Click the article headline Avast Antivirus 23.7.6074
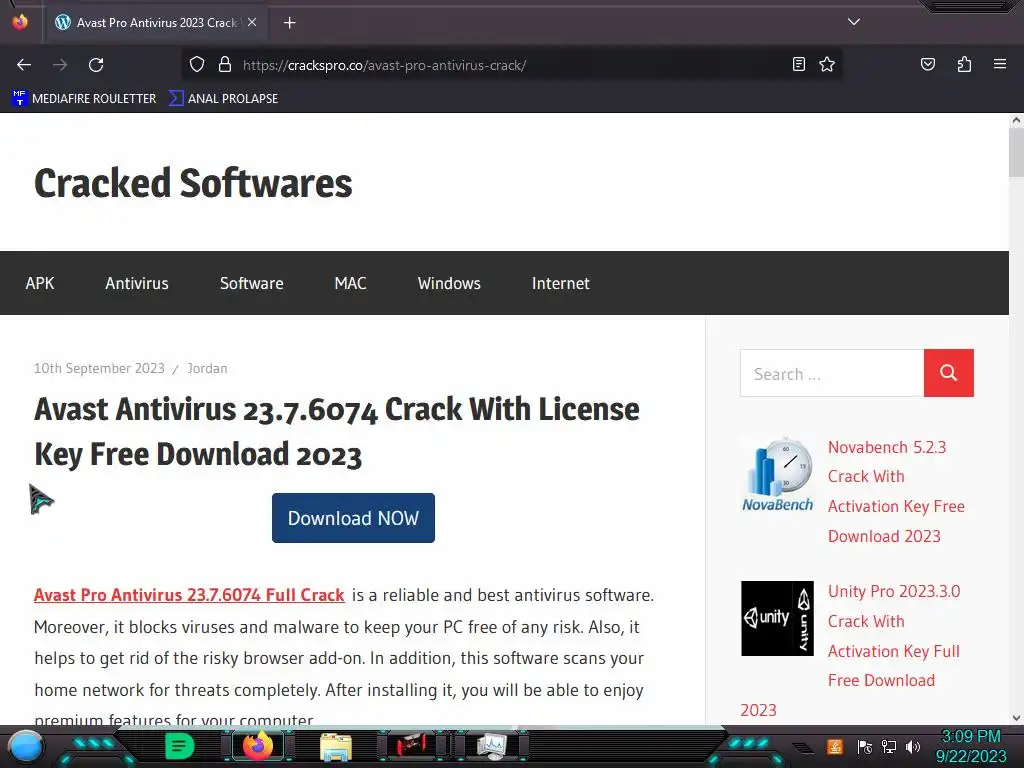 (x=336, y=432)
